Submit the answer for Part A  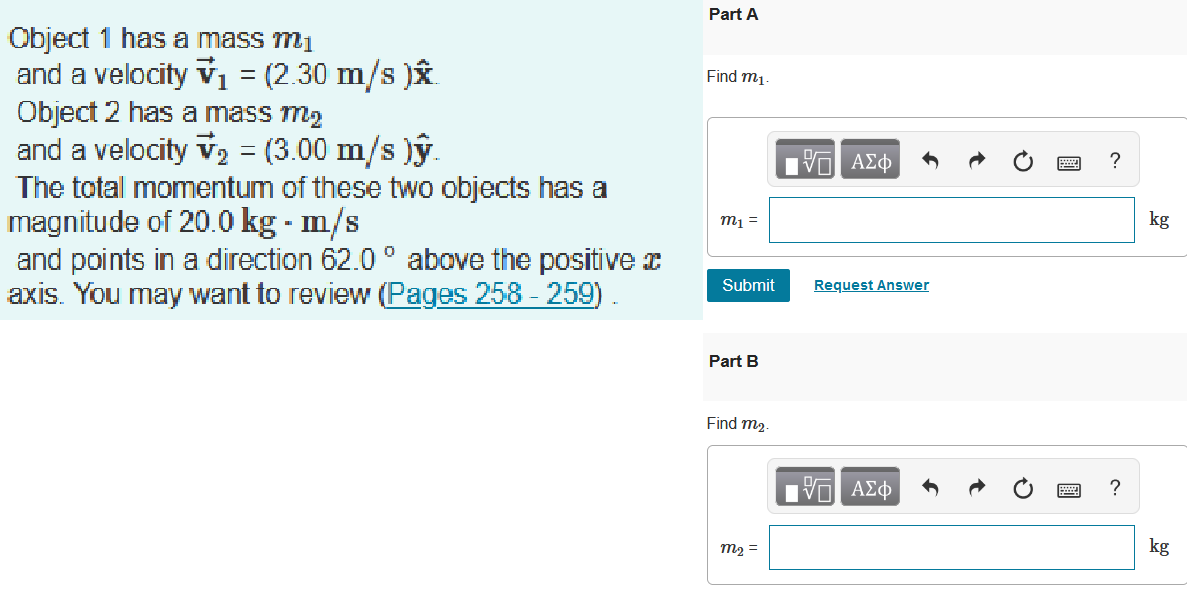tap(747, 285)
